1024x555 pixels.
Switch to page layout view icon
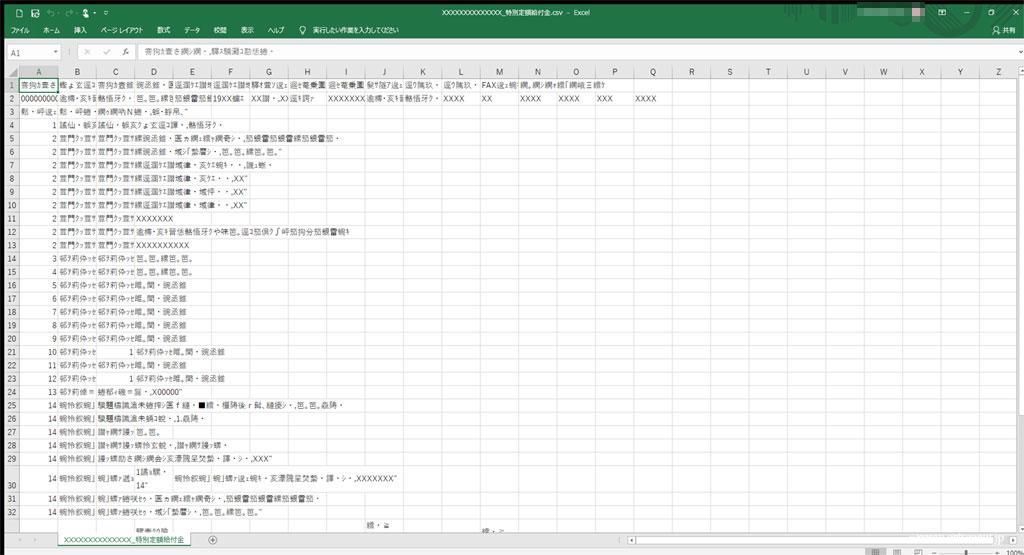[897, 552]
